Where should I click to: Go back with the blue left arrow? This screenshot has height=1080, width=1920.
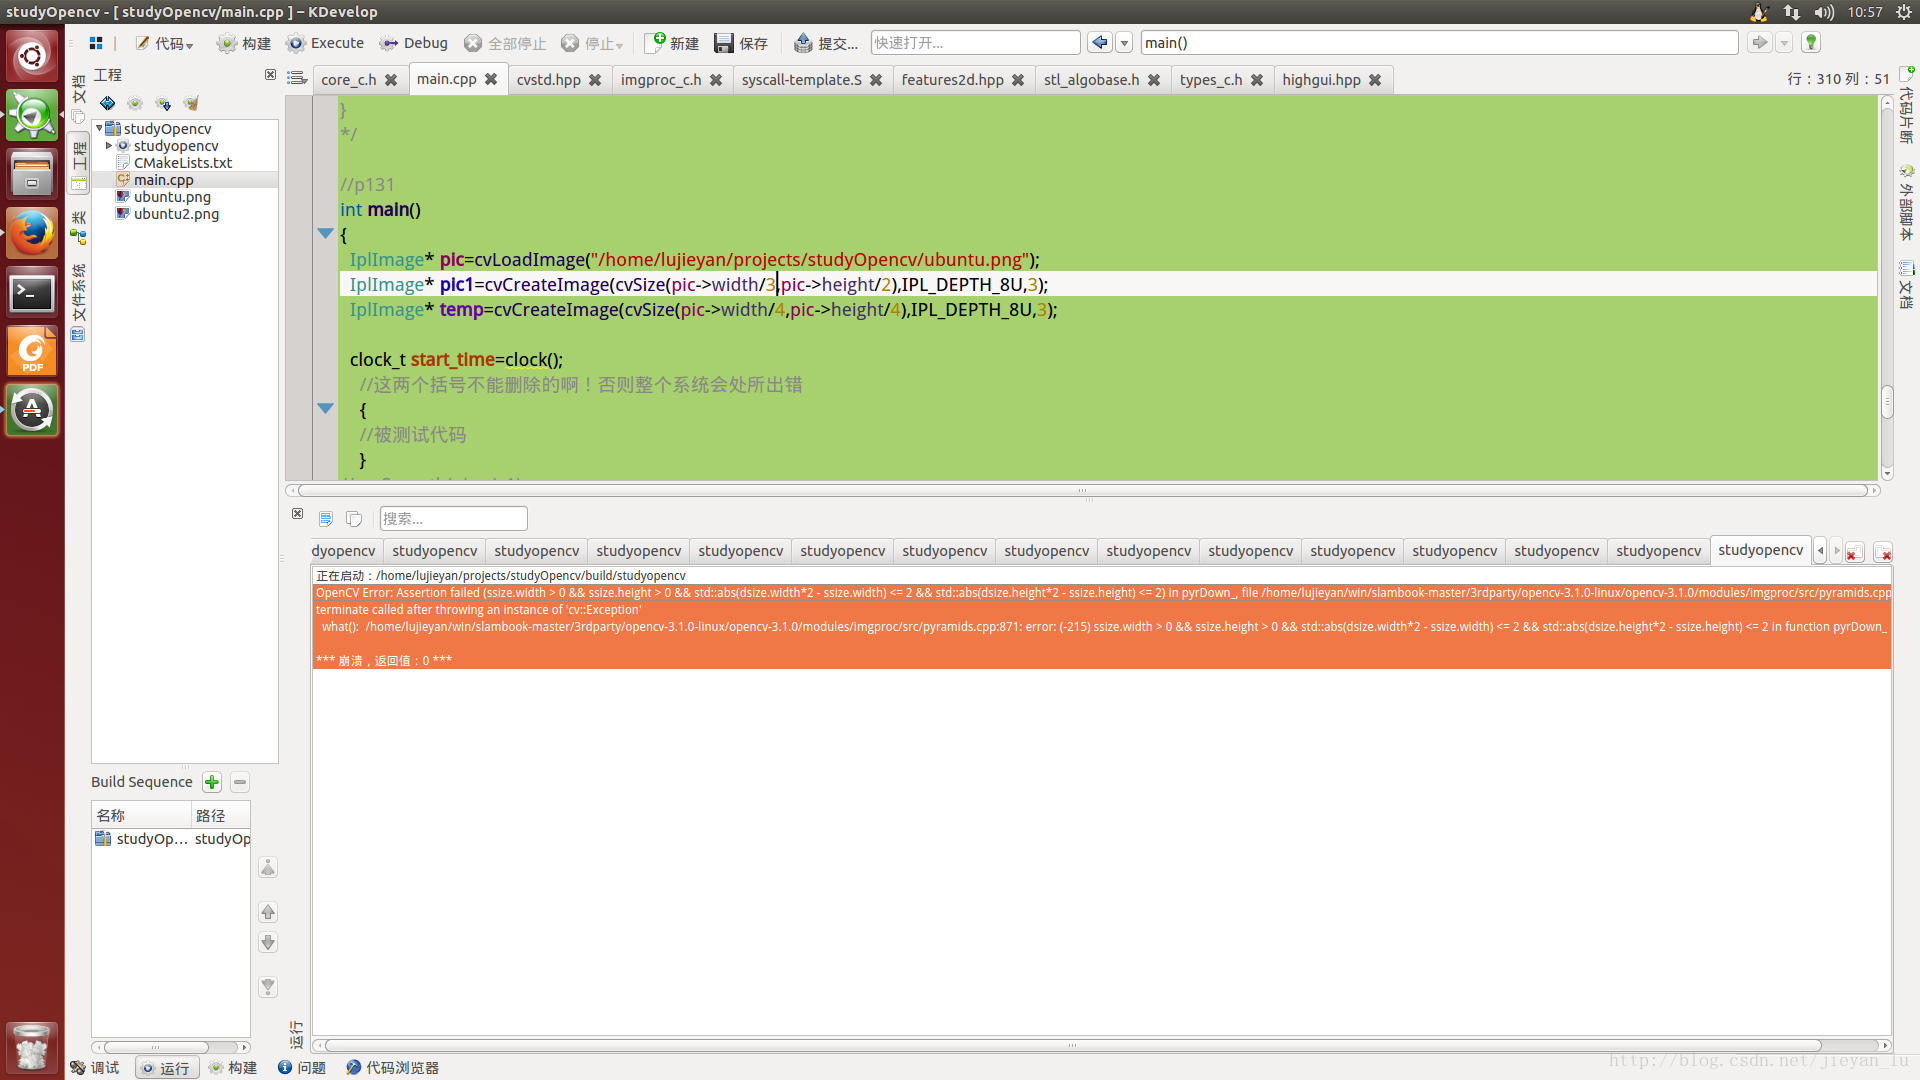pos(1100,42)
